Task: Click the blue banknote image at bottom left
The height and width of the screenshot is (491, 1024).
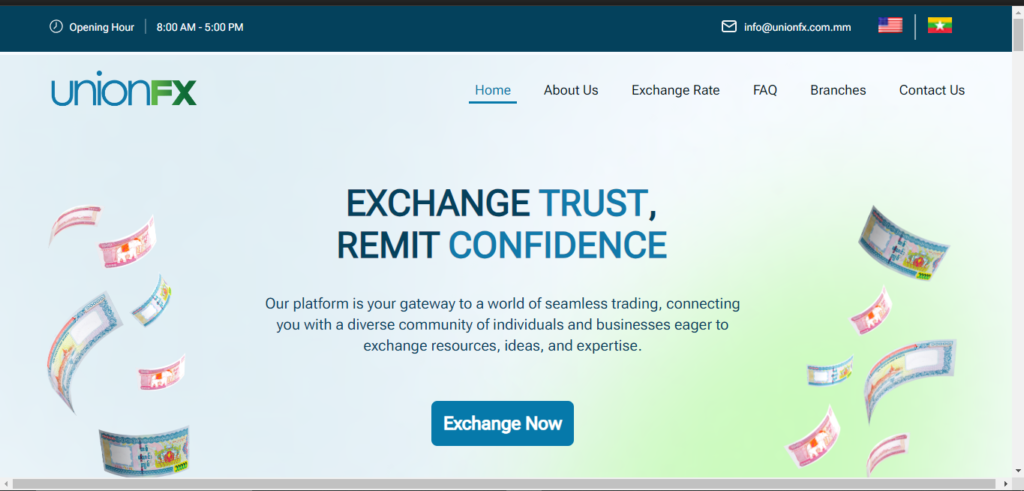Action: click(x=144, y=453)
